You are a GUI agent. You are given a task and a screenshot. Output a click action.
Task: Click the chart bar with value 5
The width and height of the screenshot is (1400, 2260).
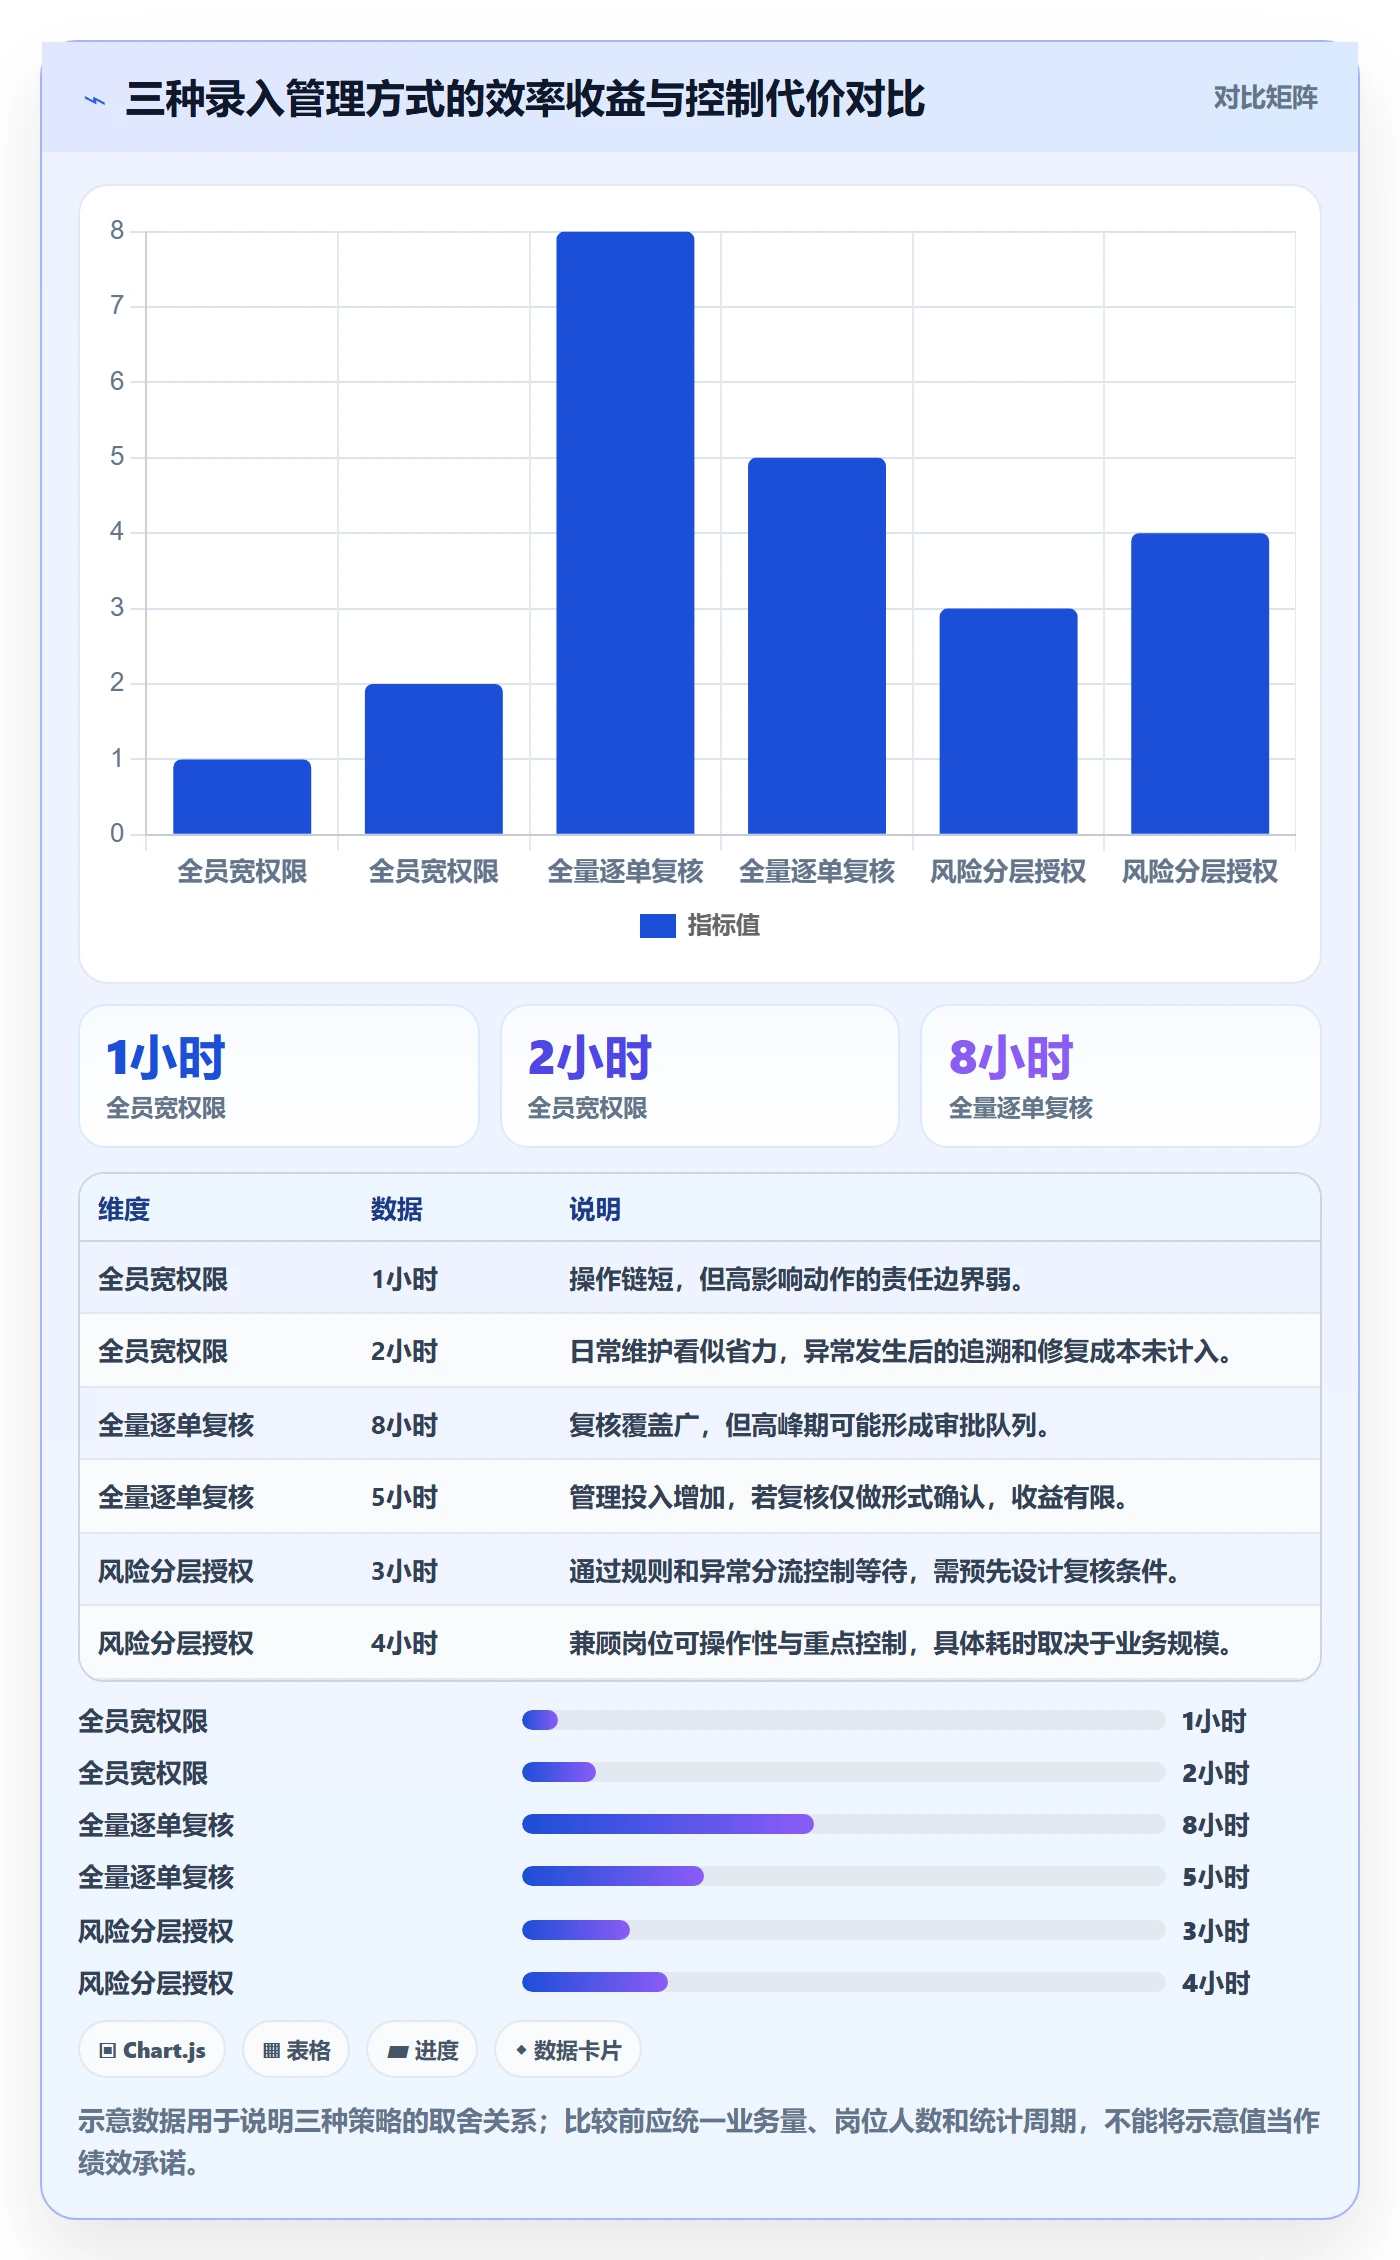pos(817,646)
